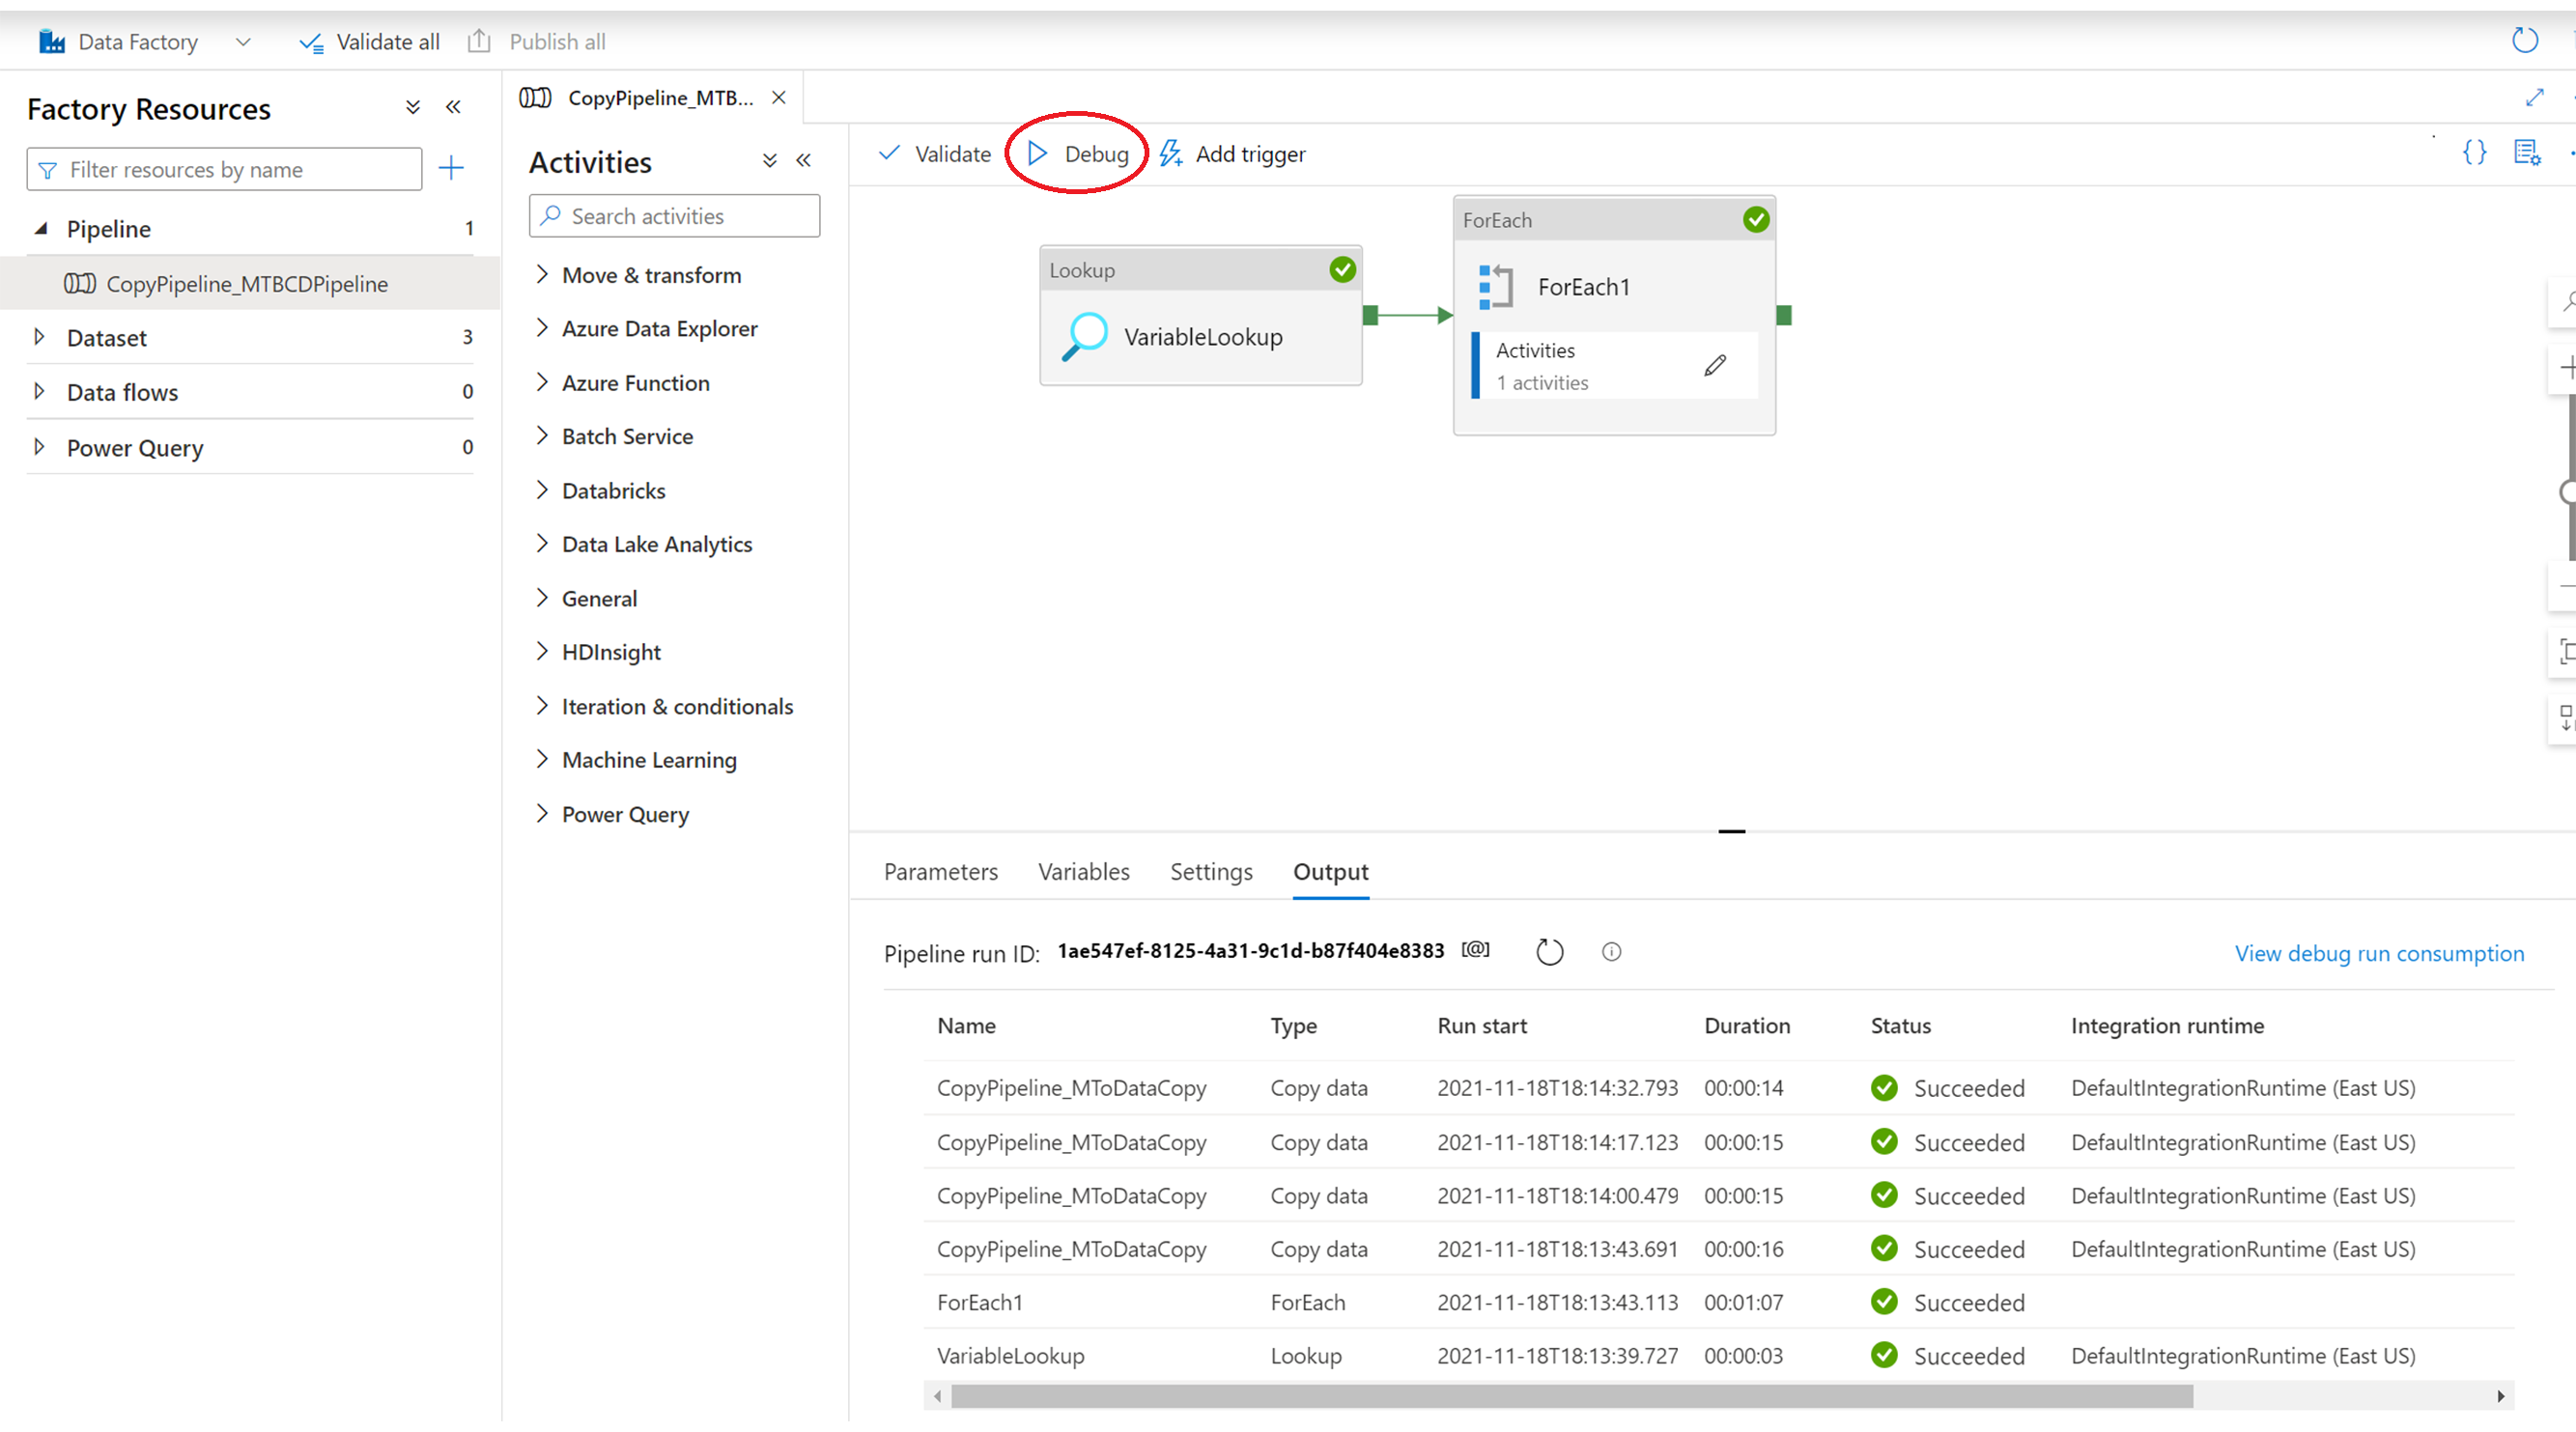Click Publish all
Image resolution: width=2576 pixels, height=1432 pixels.
coord(537,42)
